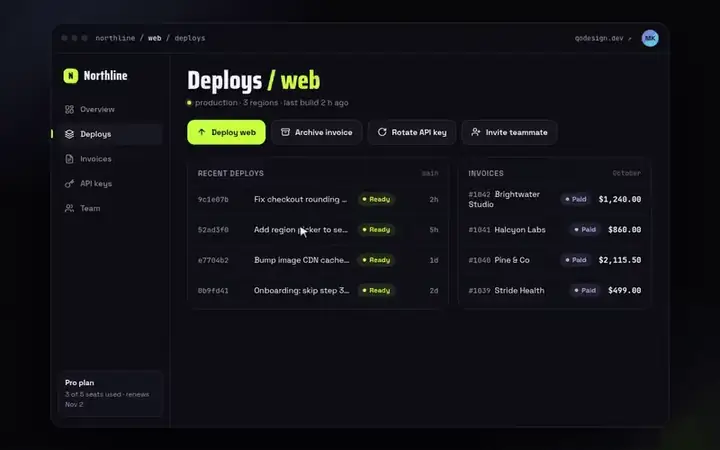Image resolution: width=720 pixels, height=450 pixels.
Task: Open invoice #1039 Stride Health
Action: tap(555, 290)
